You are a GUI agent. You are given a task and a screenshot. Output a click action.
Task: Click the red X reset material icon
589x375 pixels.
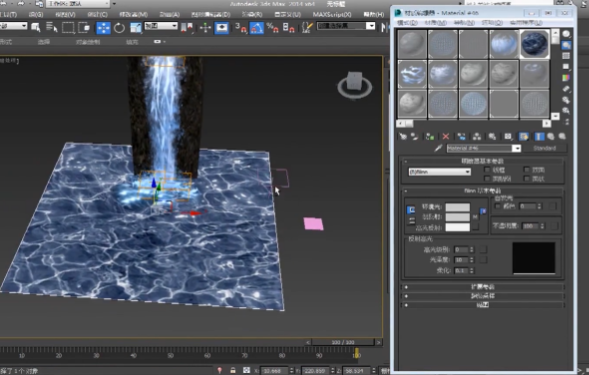pos(446,136)
